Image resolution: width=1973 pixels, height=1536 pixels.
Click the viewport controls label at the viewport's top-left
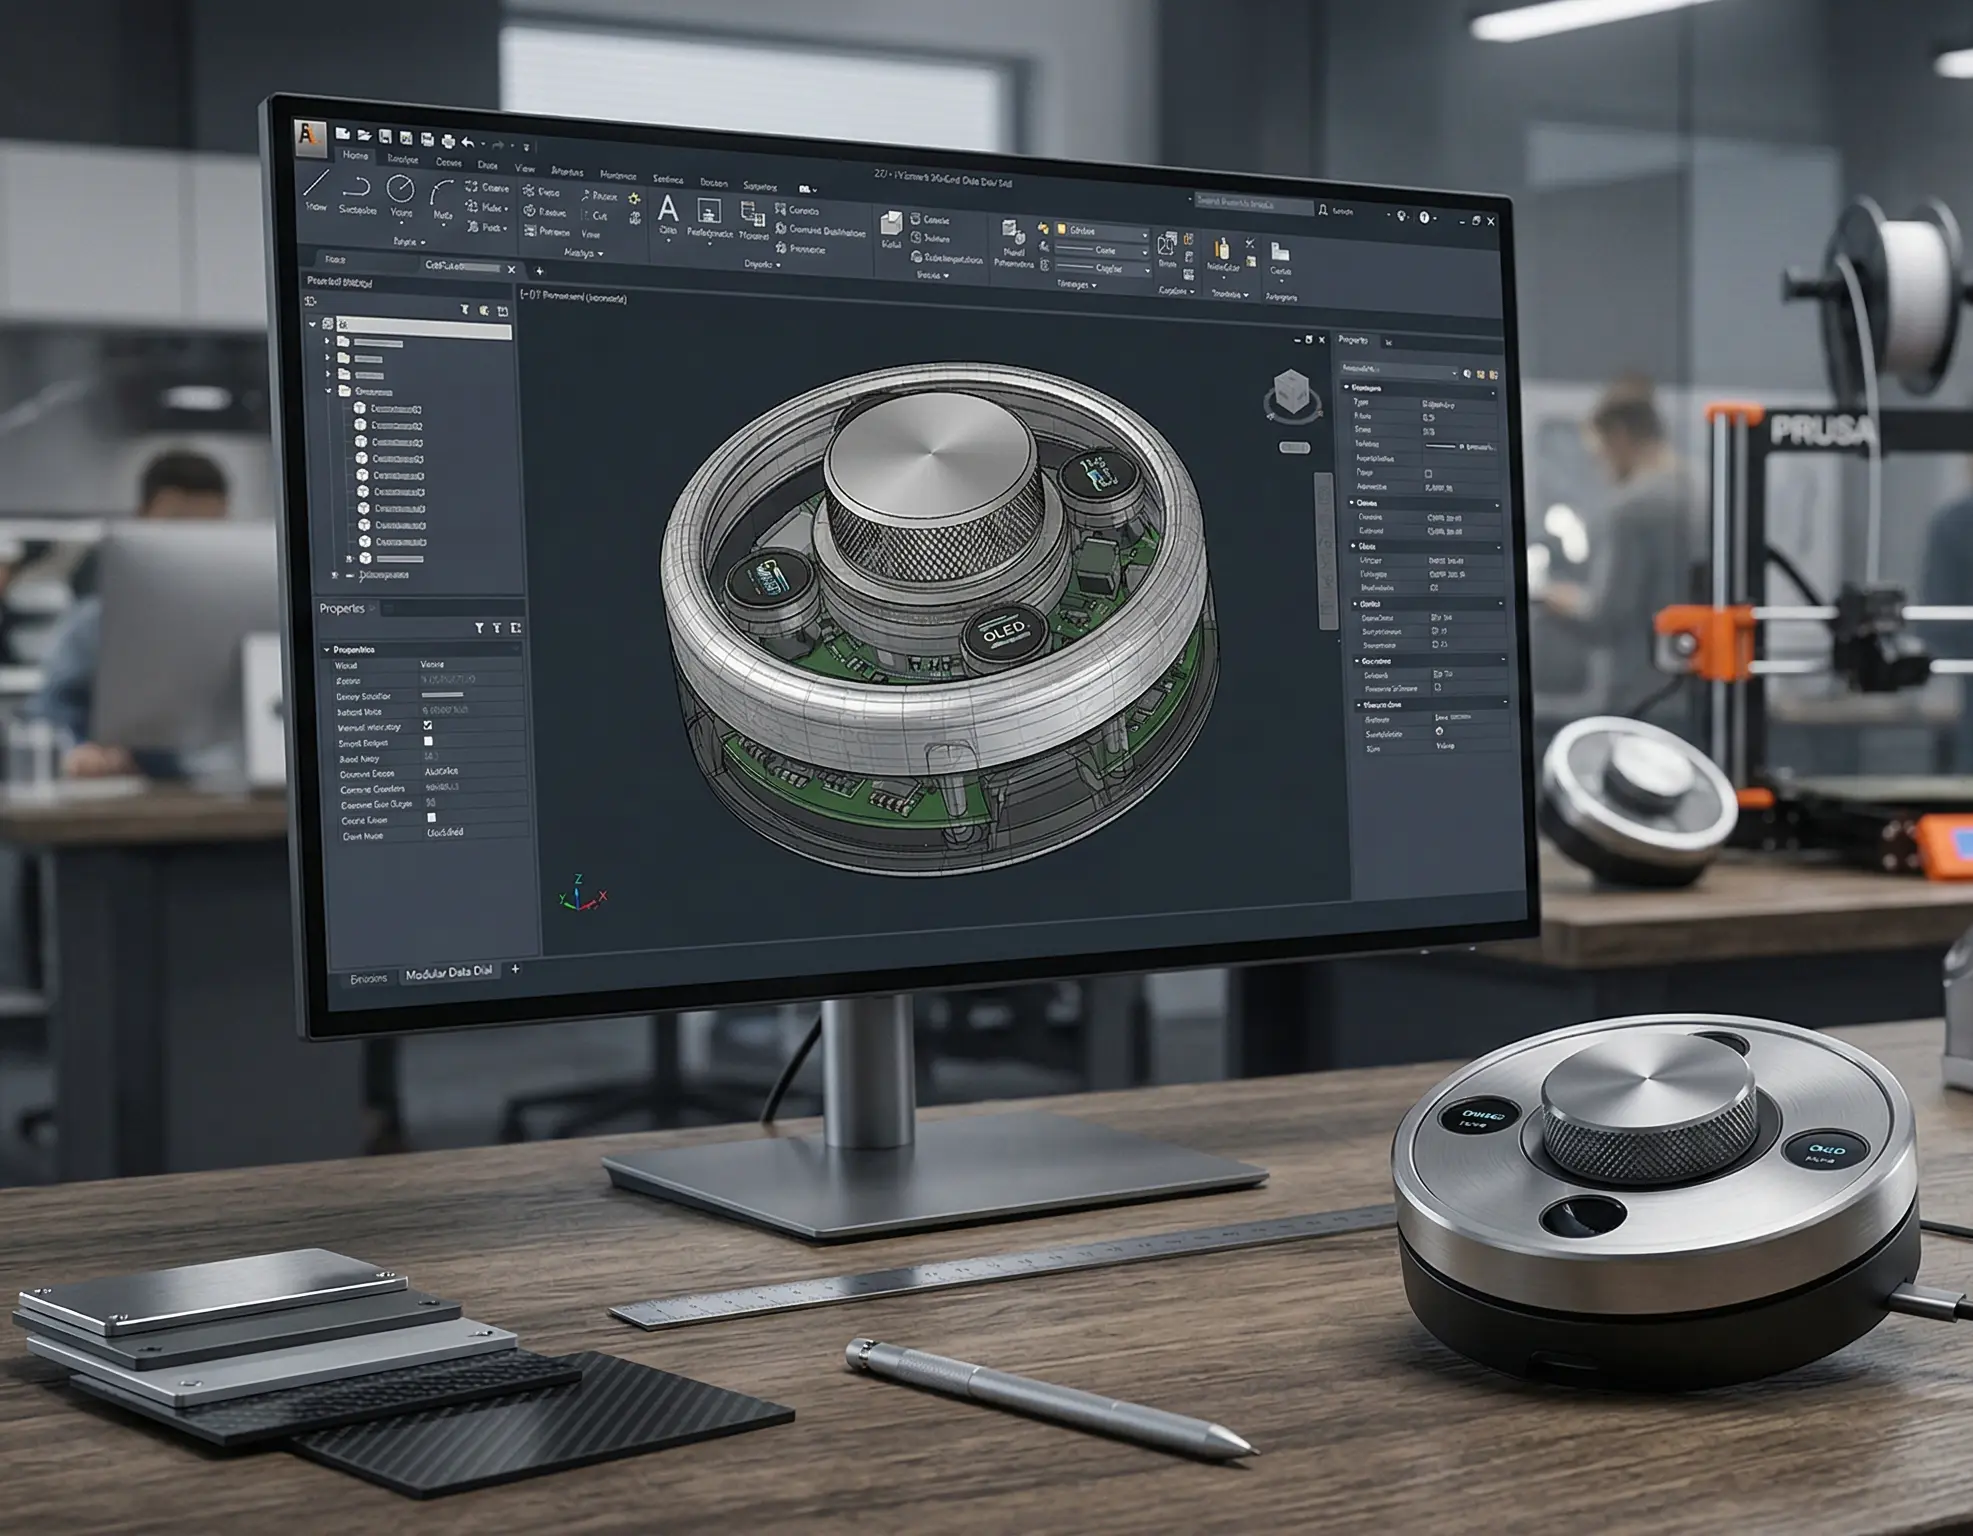click(x=574, y=296)
